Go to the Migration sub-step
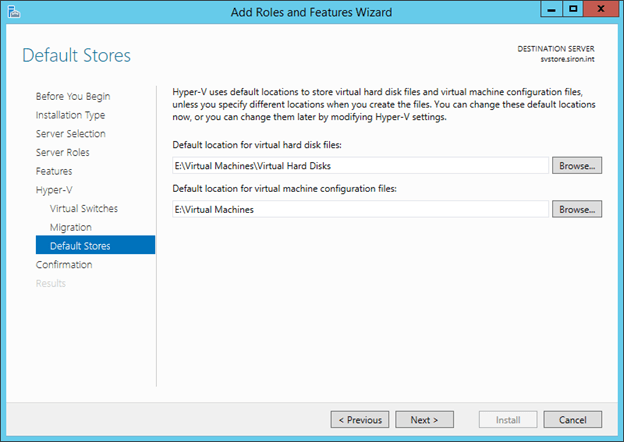 (71, 227)
